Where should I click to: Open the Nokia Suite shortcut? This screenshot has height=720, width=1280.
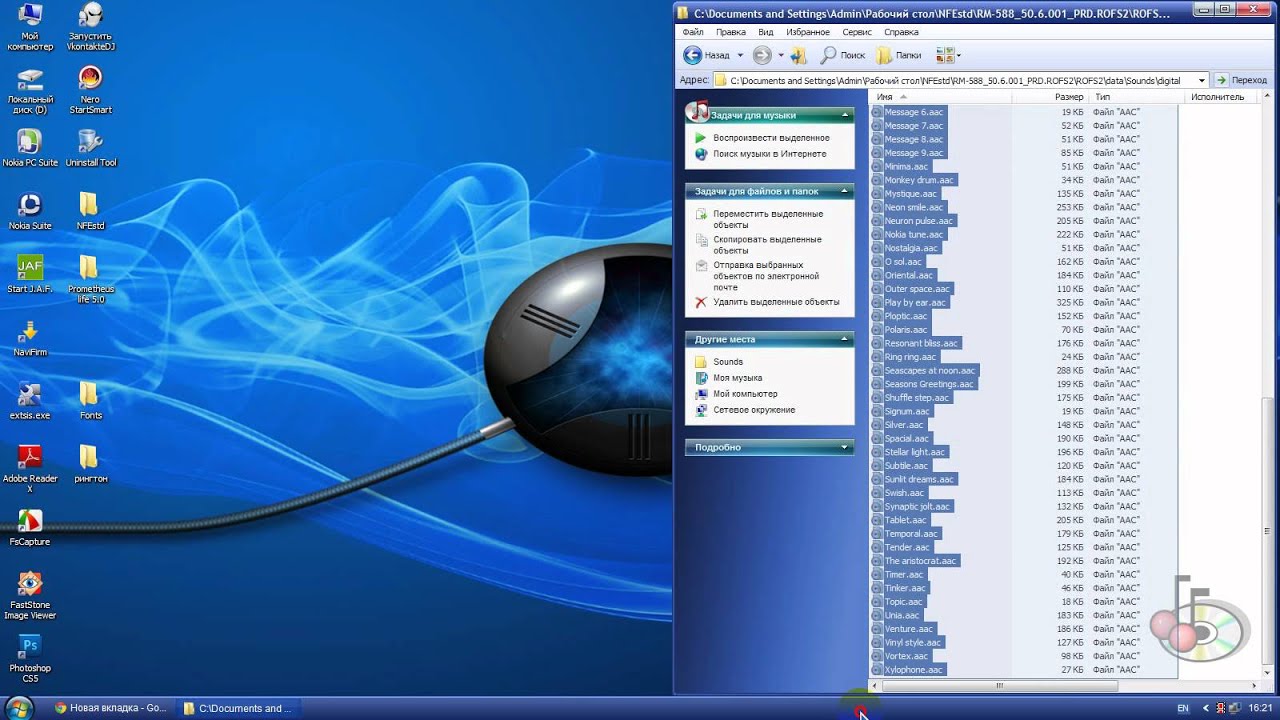click(x=30, y=211)
